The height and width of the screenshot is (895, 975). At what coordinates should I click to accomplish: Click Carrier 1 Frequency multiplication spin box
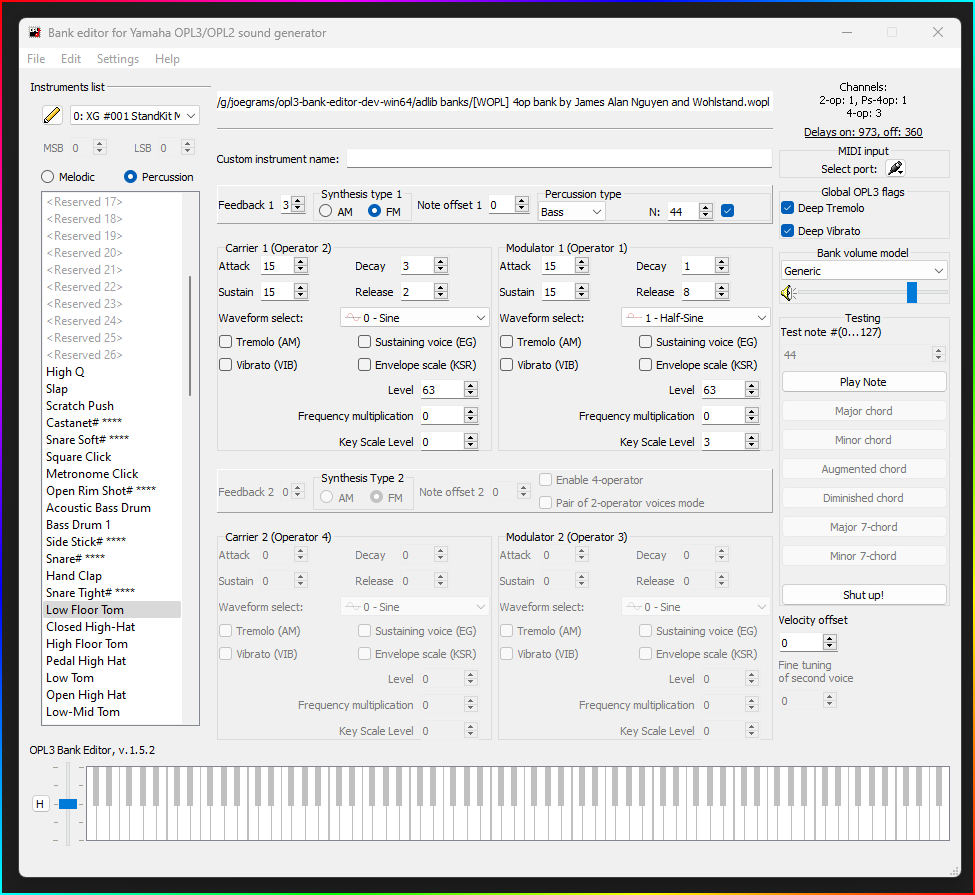(x=449, y=416)
